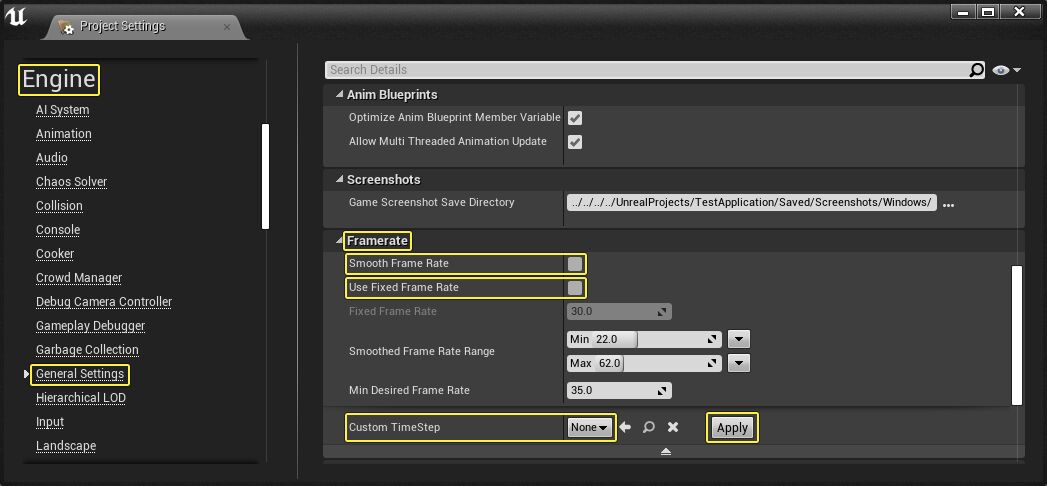Click the Custom TimeStep label
This screenshot has width=1047, height=486.
pyautogui.click(x=394, y=427)
